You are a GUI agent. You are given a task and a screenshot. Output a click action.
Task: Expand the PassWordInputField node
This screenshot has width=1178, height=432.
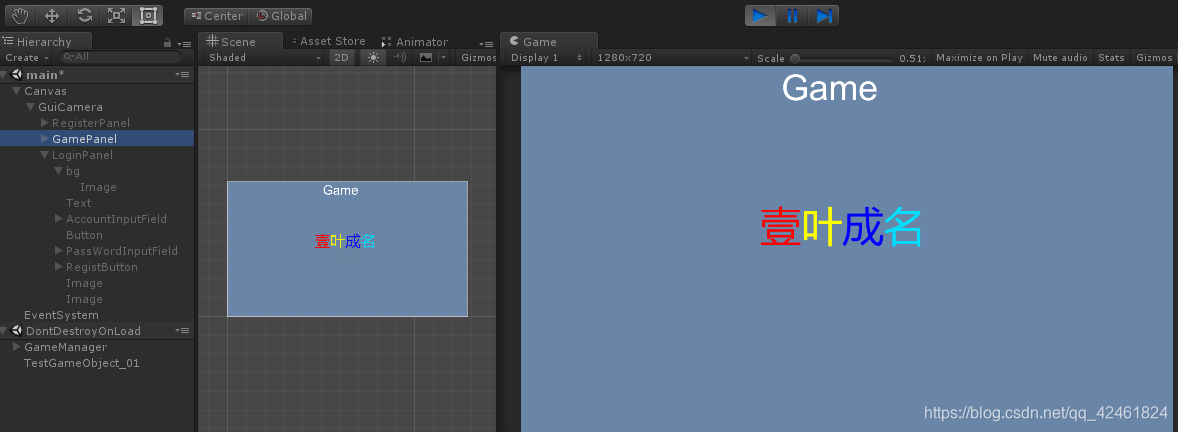click(x=59, y=251)
